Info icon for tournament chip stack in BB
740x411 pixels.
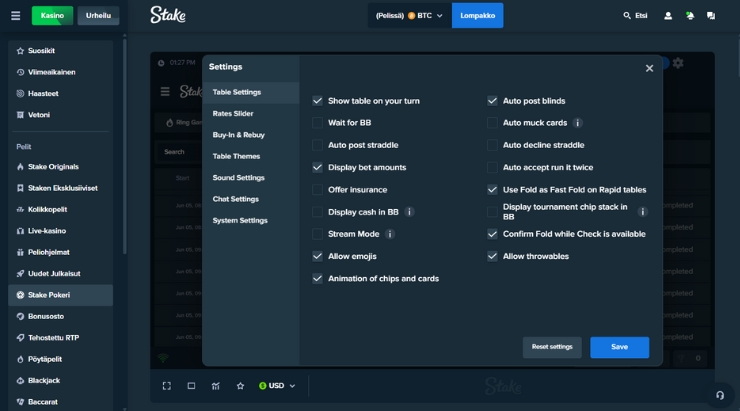tap(642, 212)
